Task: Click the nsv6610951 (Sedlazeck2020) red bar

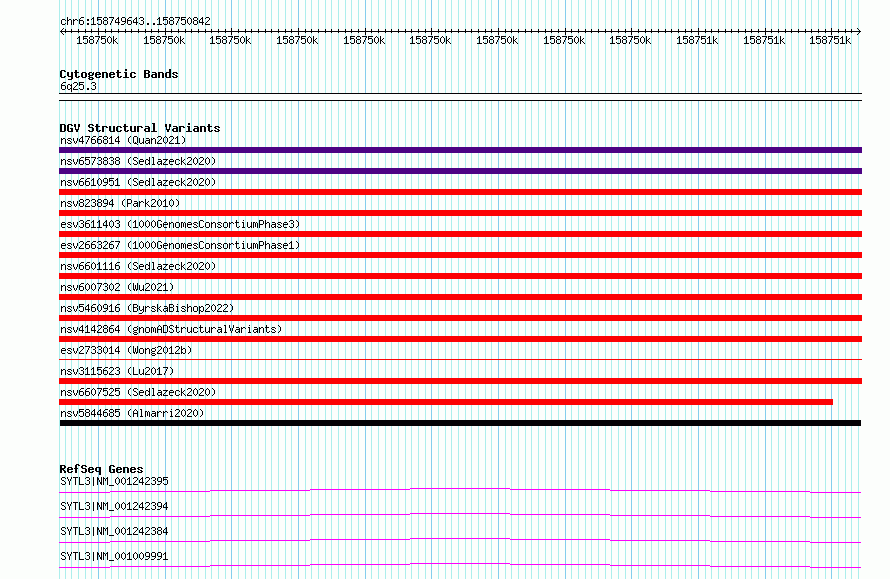Action: (x=460, y=192)
